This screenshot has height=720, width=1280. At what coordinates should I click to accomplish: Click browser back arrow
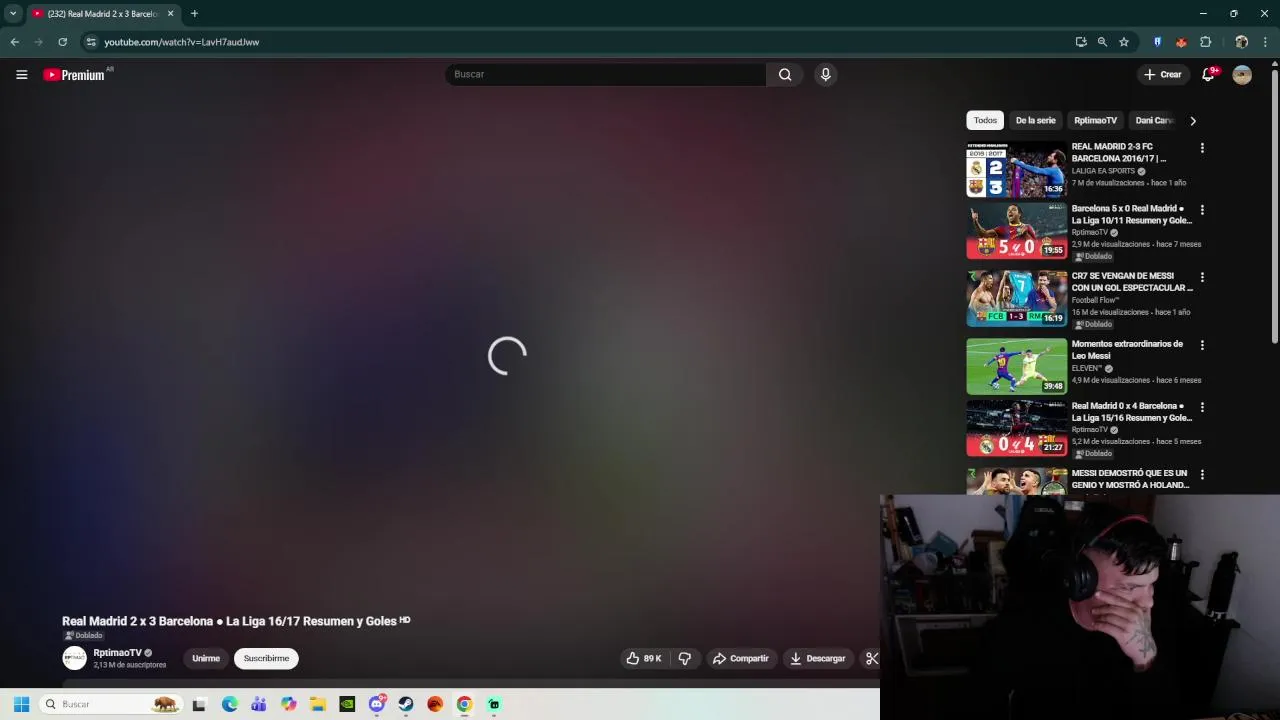(x=14, y=42)
